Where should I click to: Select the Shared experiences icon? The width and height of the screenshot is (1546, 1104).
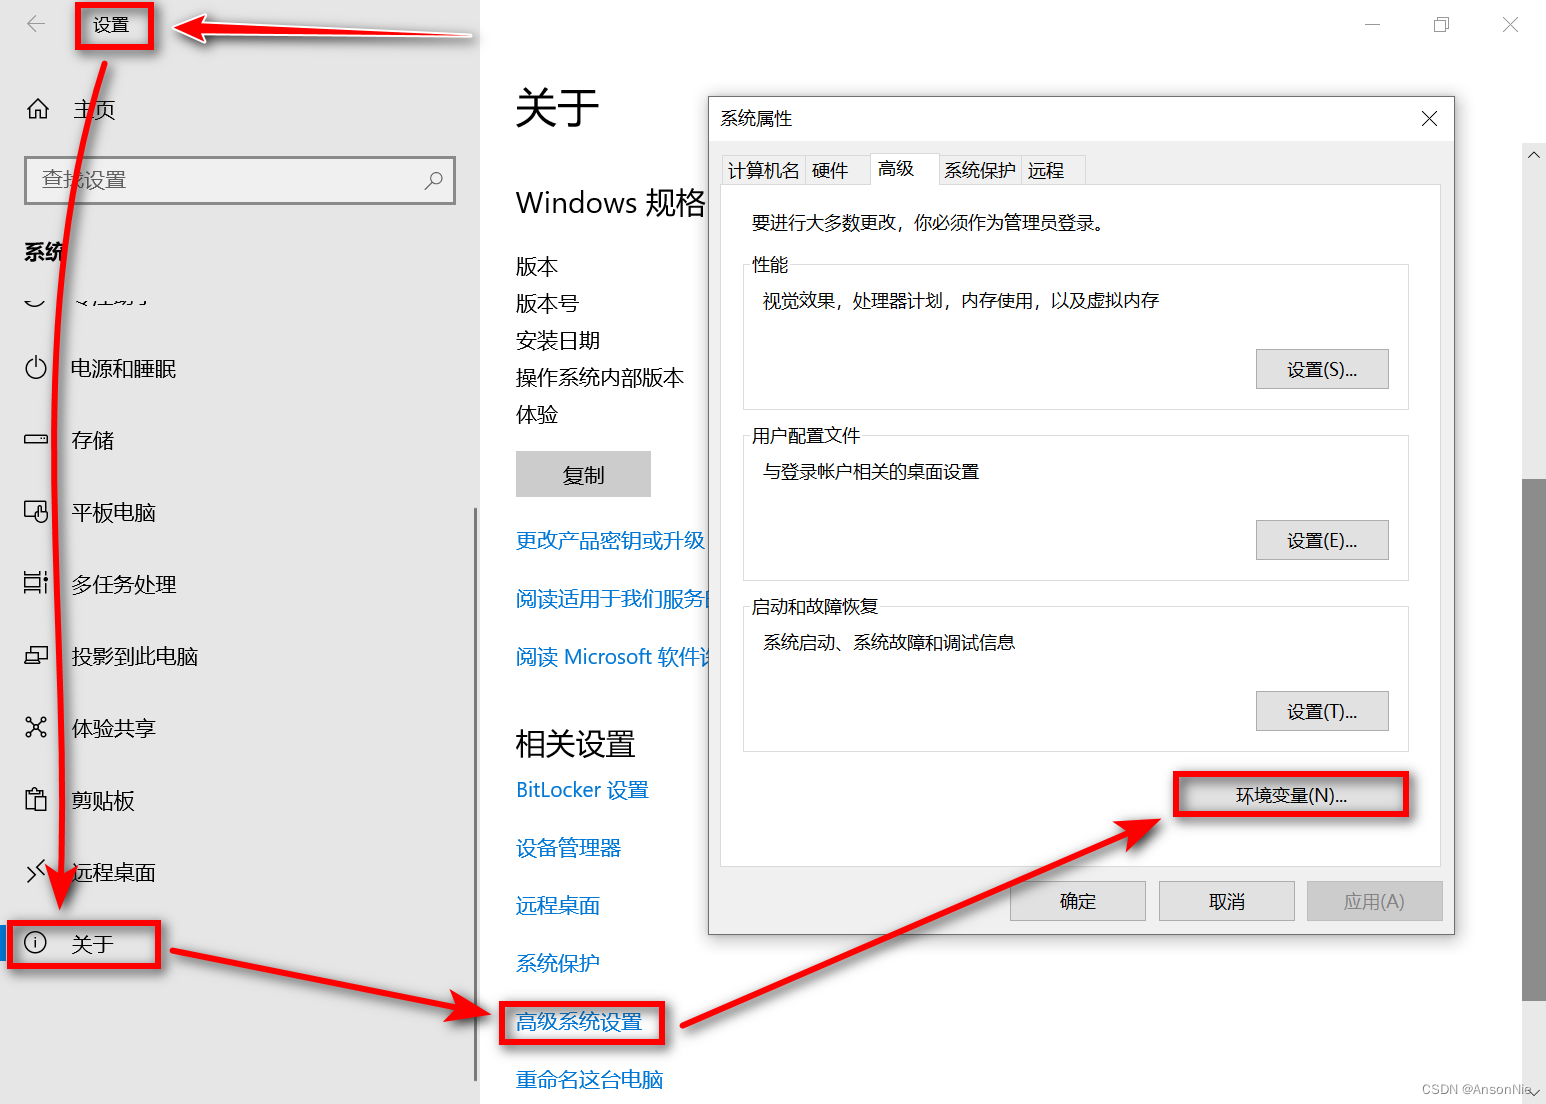tap(36, 727)
